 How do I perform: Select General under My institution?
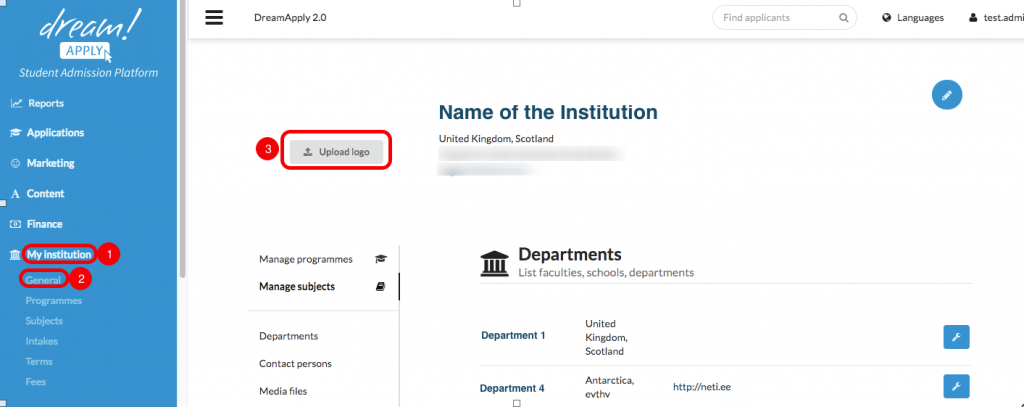point(44,279)
